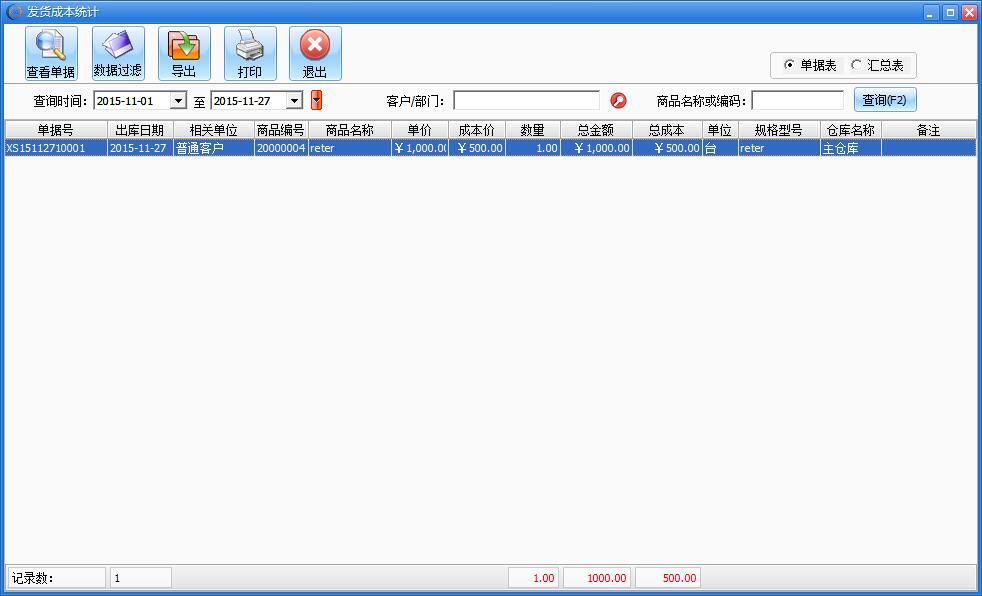Click the 打印 print icon

point(250,54)
